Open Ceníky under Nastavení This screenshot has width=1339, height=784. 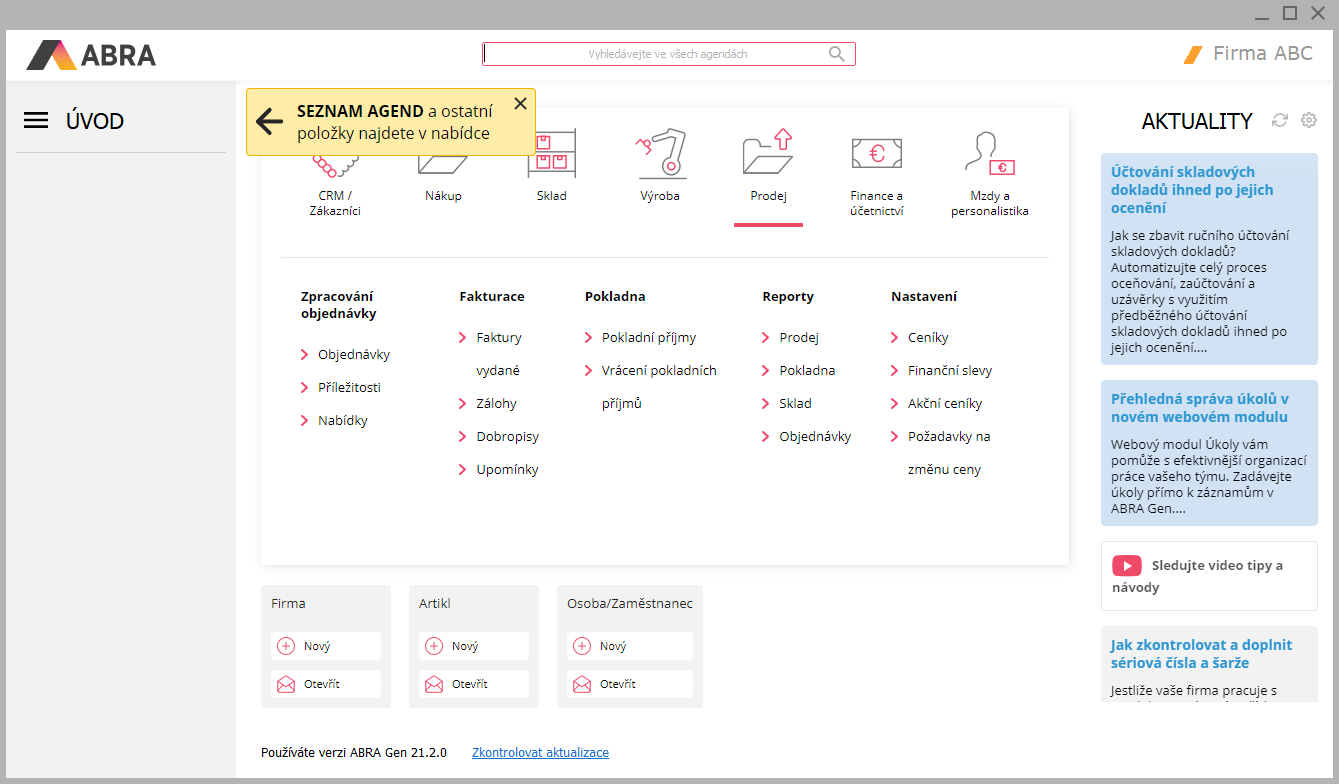tap(927, 338)
